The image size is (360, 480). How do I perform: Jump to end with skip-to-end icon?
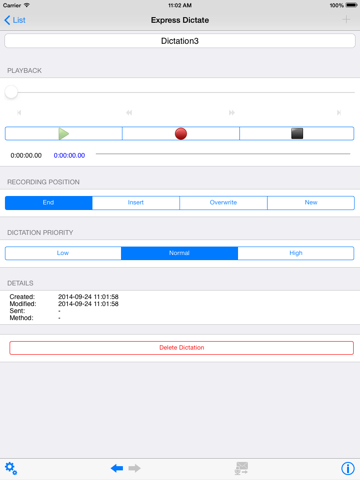tap(339, 113)
